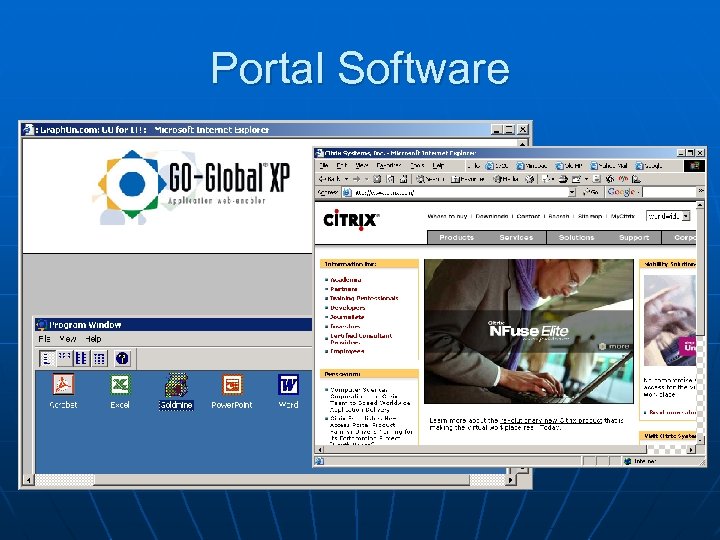
Task: Click the Contact link on Citrix page
Action: coord(528,216)
